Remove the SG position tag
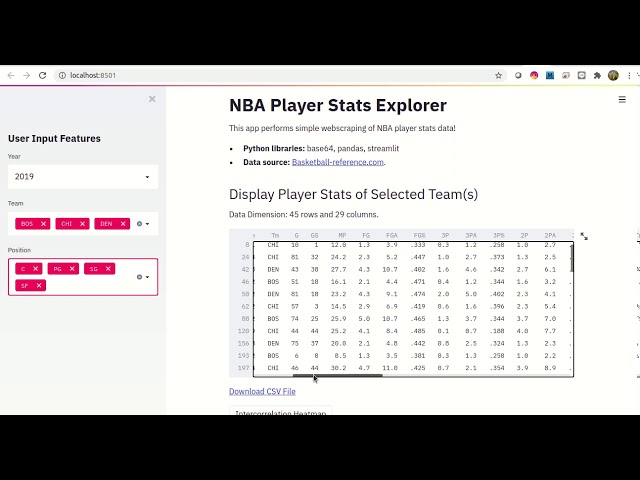 pyautogui.click(x=108, y=269)
